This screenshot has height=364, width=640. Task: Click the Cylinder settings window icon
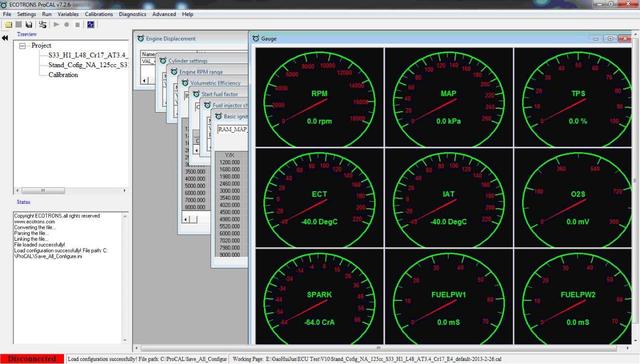(x=162, y=61)
